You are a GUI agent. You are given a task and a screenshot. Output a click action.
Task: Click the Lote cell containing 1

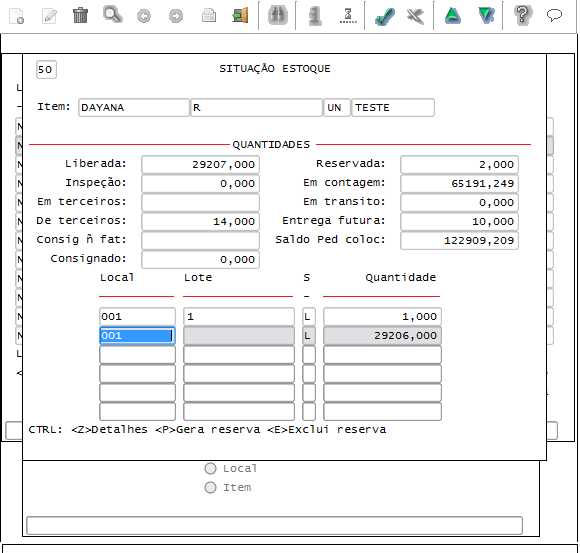click(239, 317)
